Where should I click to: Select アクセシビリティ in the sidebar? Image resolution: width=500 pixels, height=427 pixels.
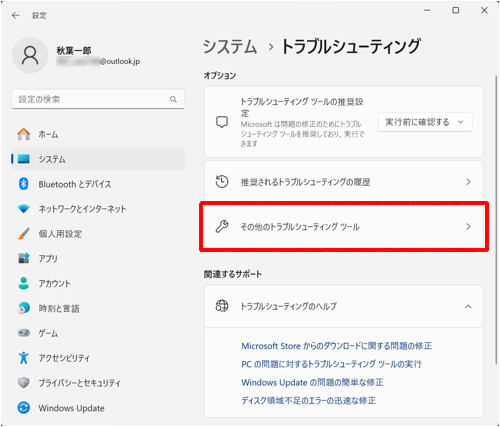[x=98, y=358]
